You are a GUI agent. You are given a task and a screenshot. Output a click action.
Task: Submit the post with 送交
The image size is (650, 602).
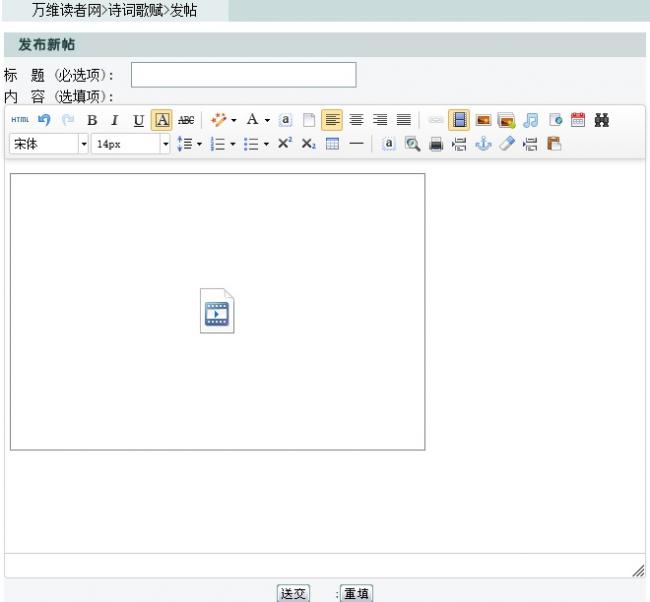pyautogui.click(x=293, y=593)
